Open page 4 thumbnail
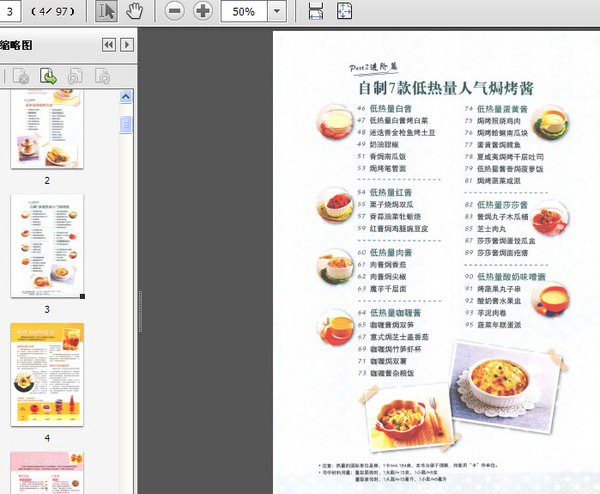 [x=47, y=375]
